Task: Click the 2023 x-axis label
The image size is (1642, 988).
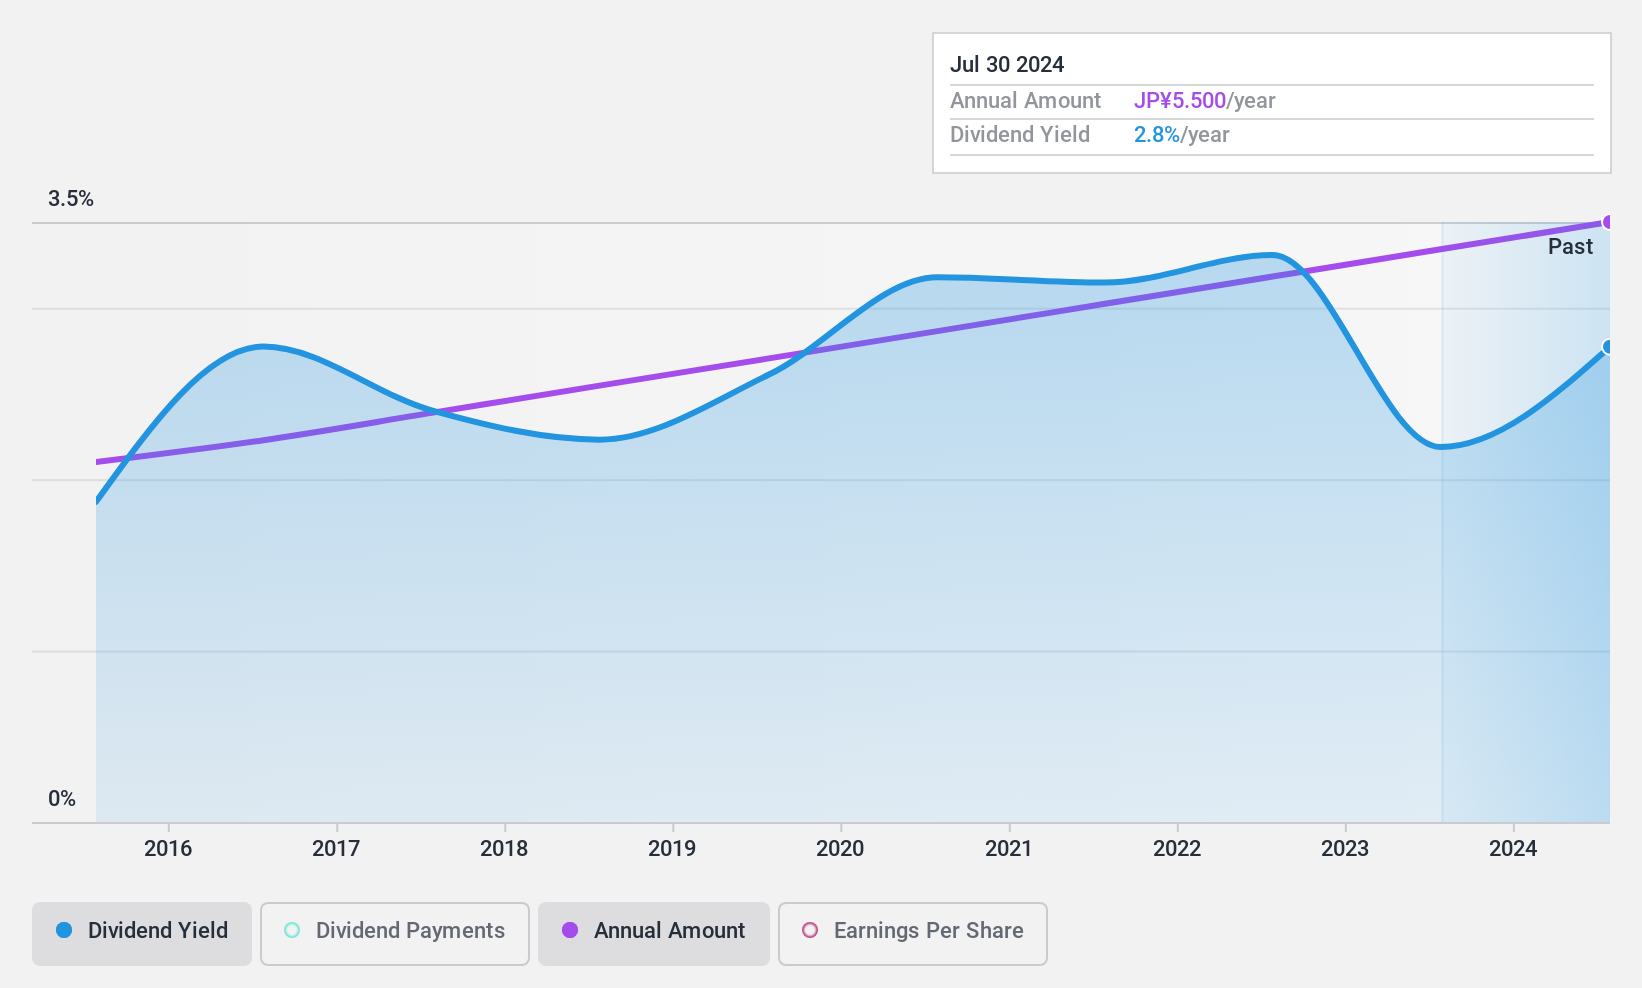Action: [1345, 849]
